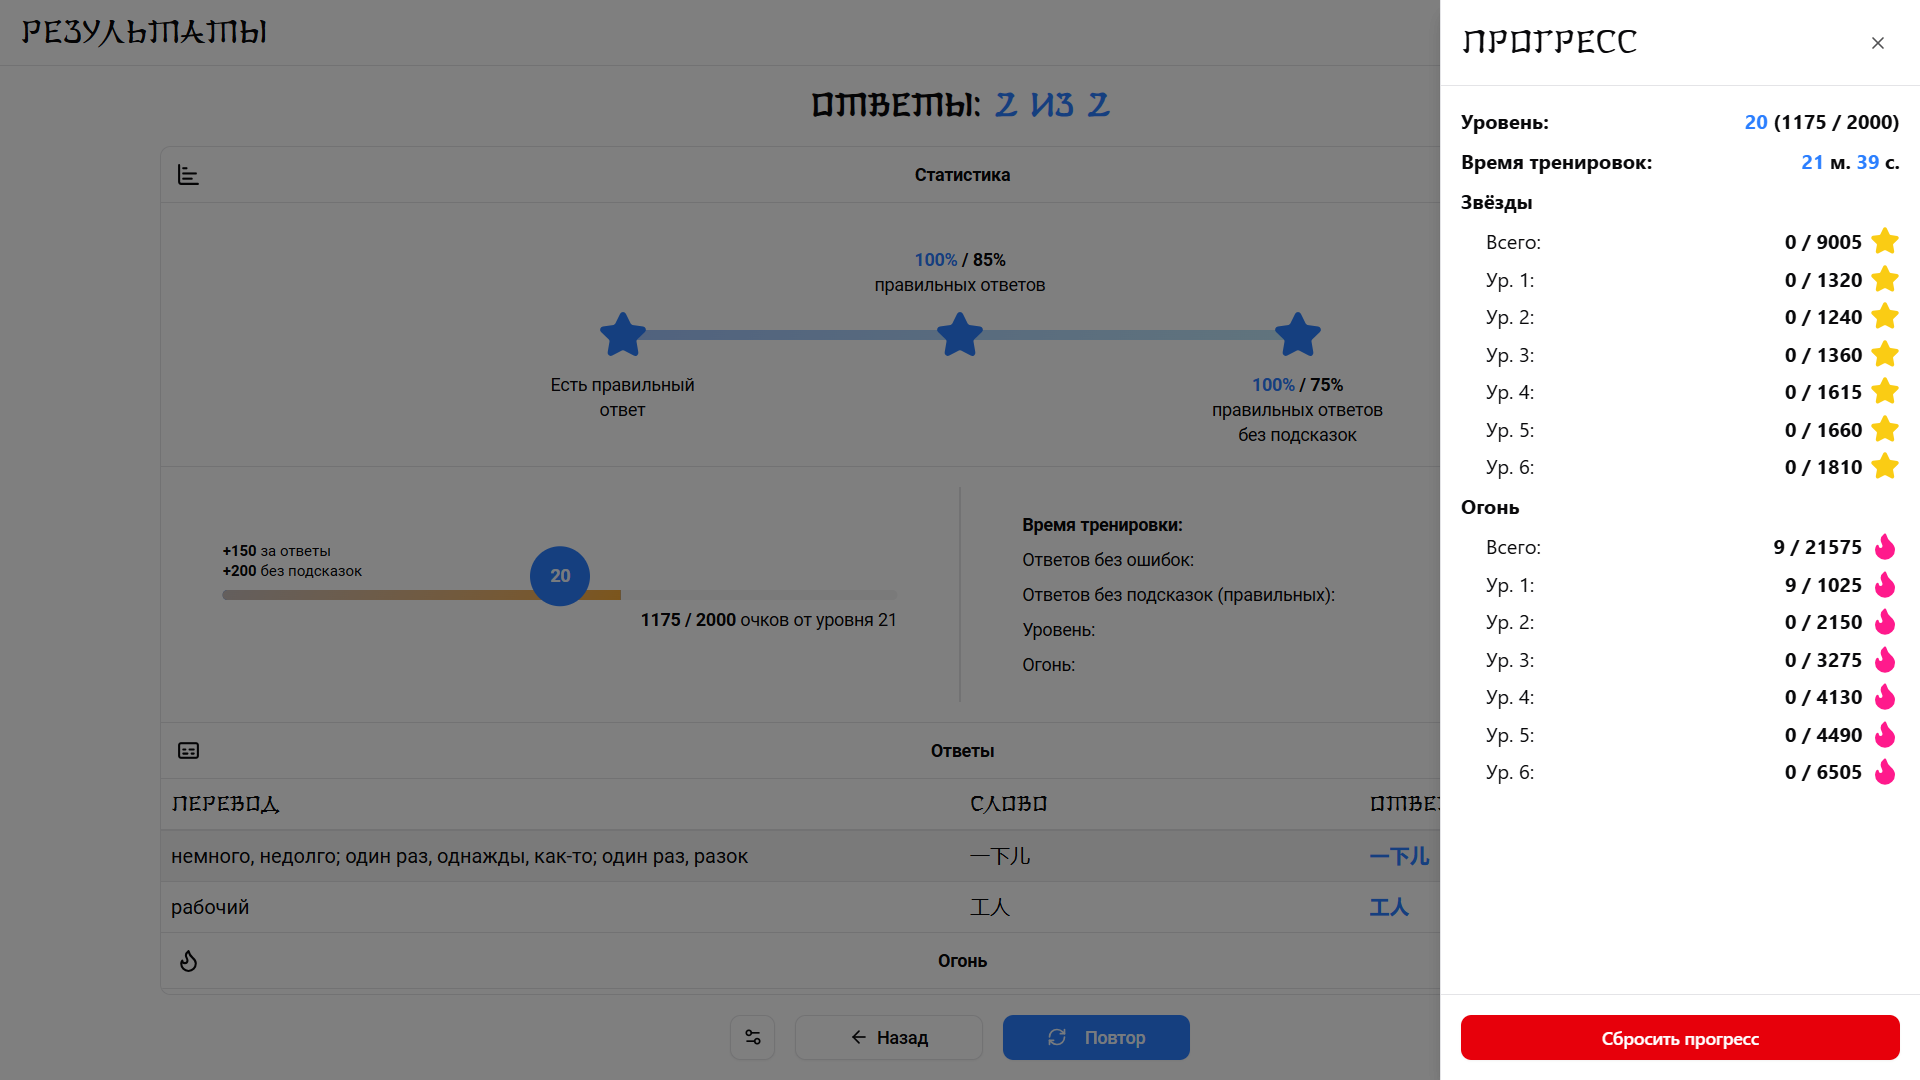
Task: Click the first star marked Есть правильный ответ
Action: 622,334
